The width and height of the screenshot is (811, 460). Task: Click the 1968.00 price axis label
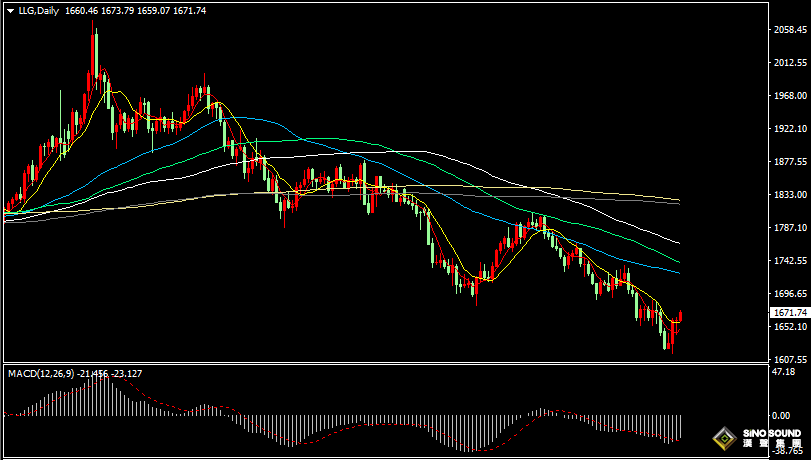[x=790, y=96]
